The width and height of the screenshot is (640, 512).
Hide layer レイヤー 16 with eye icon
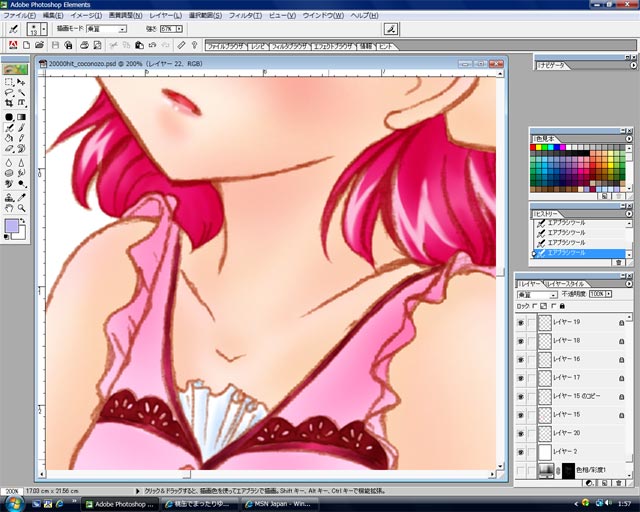coord(521,359)
